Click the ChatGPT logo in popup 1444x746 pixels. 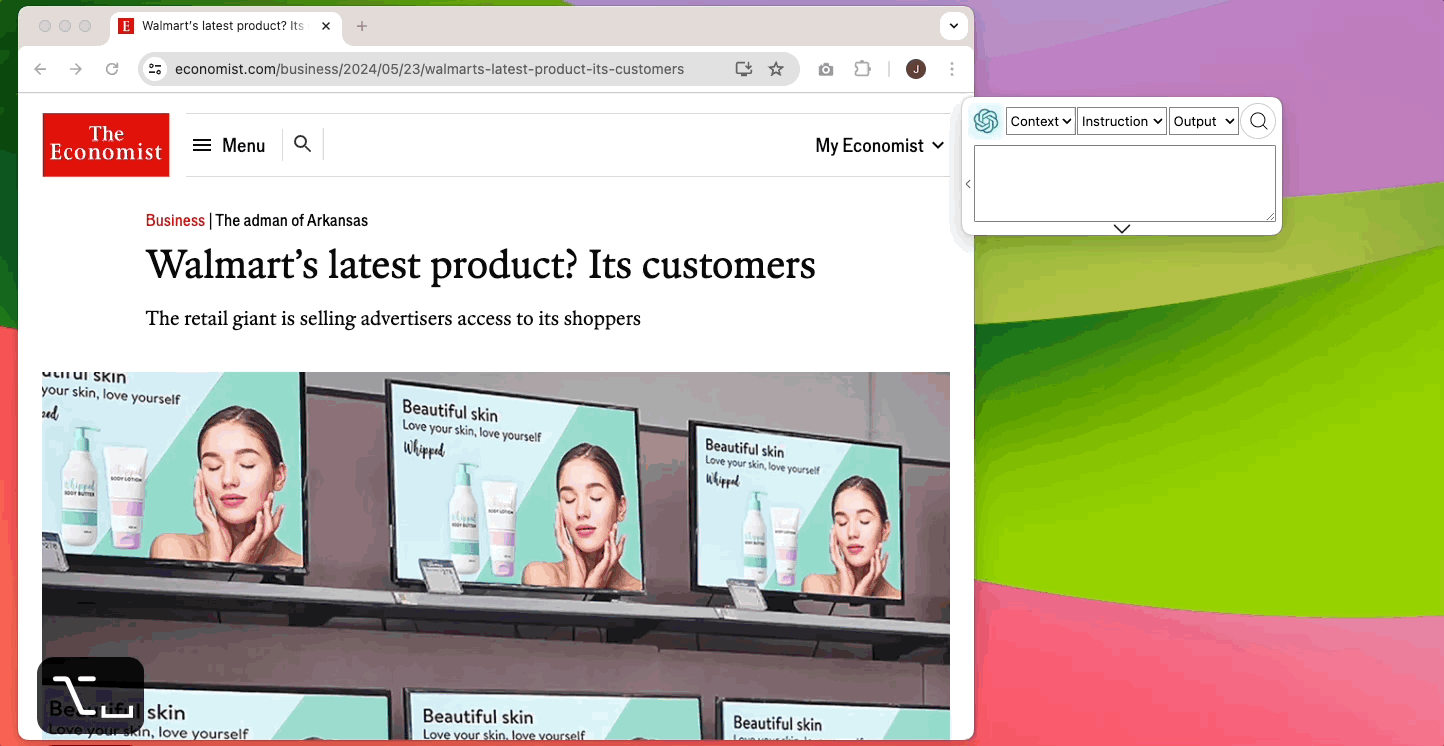pyautogui.click(x=986, y=121)
